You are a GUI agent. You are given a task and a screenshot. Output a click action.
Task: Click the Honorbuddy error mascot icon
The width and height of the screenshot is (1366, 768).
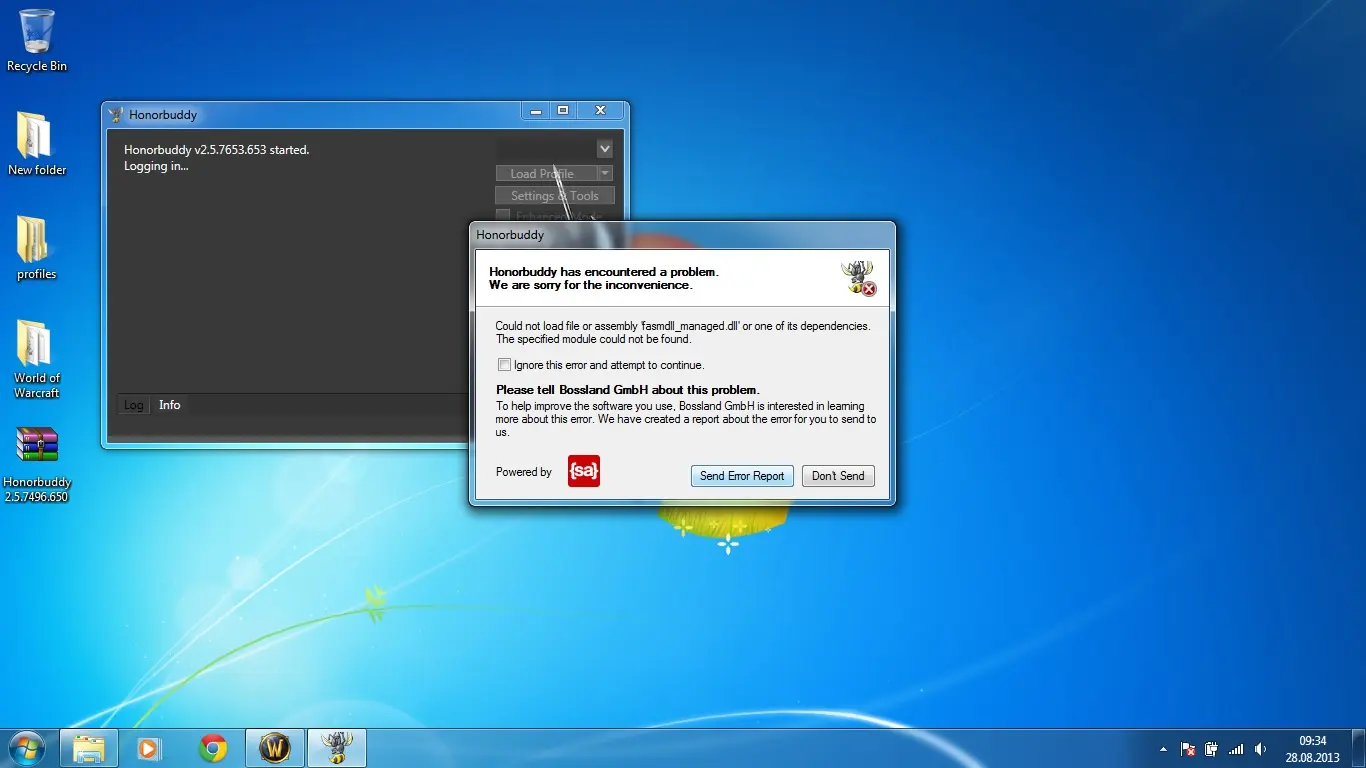[x=859, y=278]
